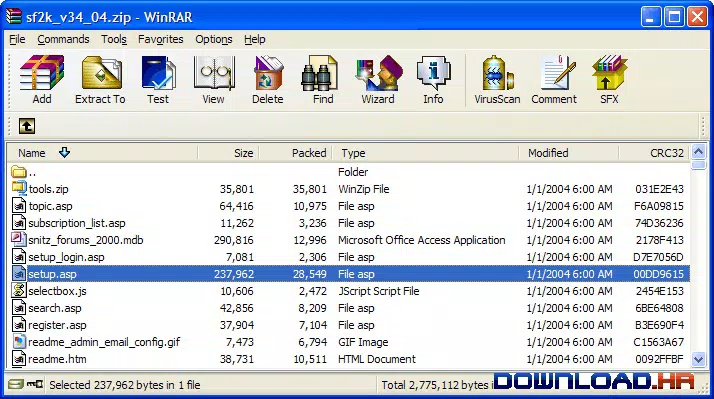714x399 pixels.
Task: Click the WinRAR title bar icon
Action: [14, 17]
